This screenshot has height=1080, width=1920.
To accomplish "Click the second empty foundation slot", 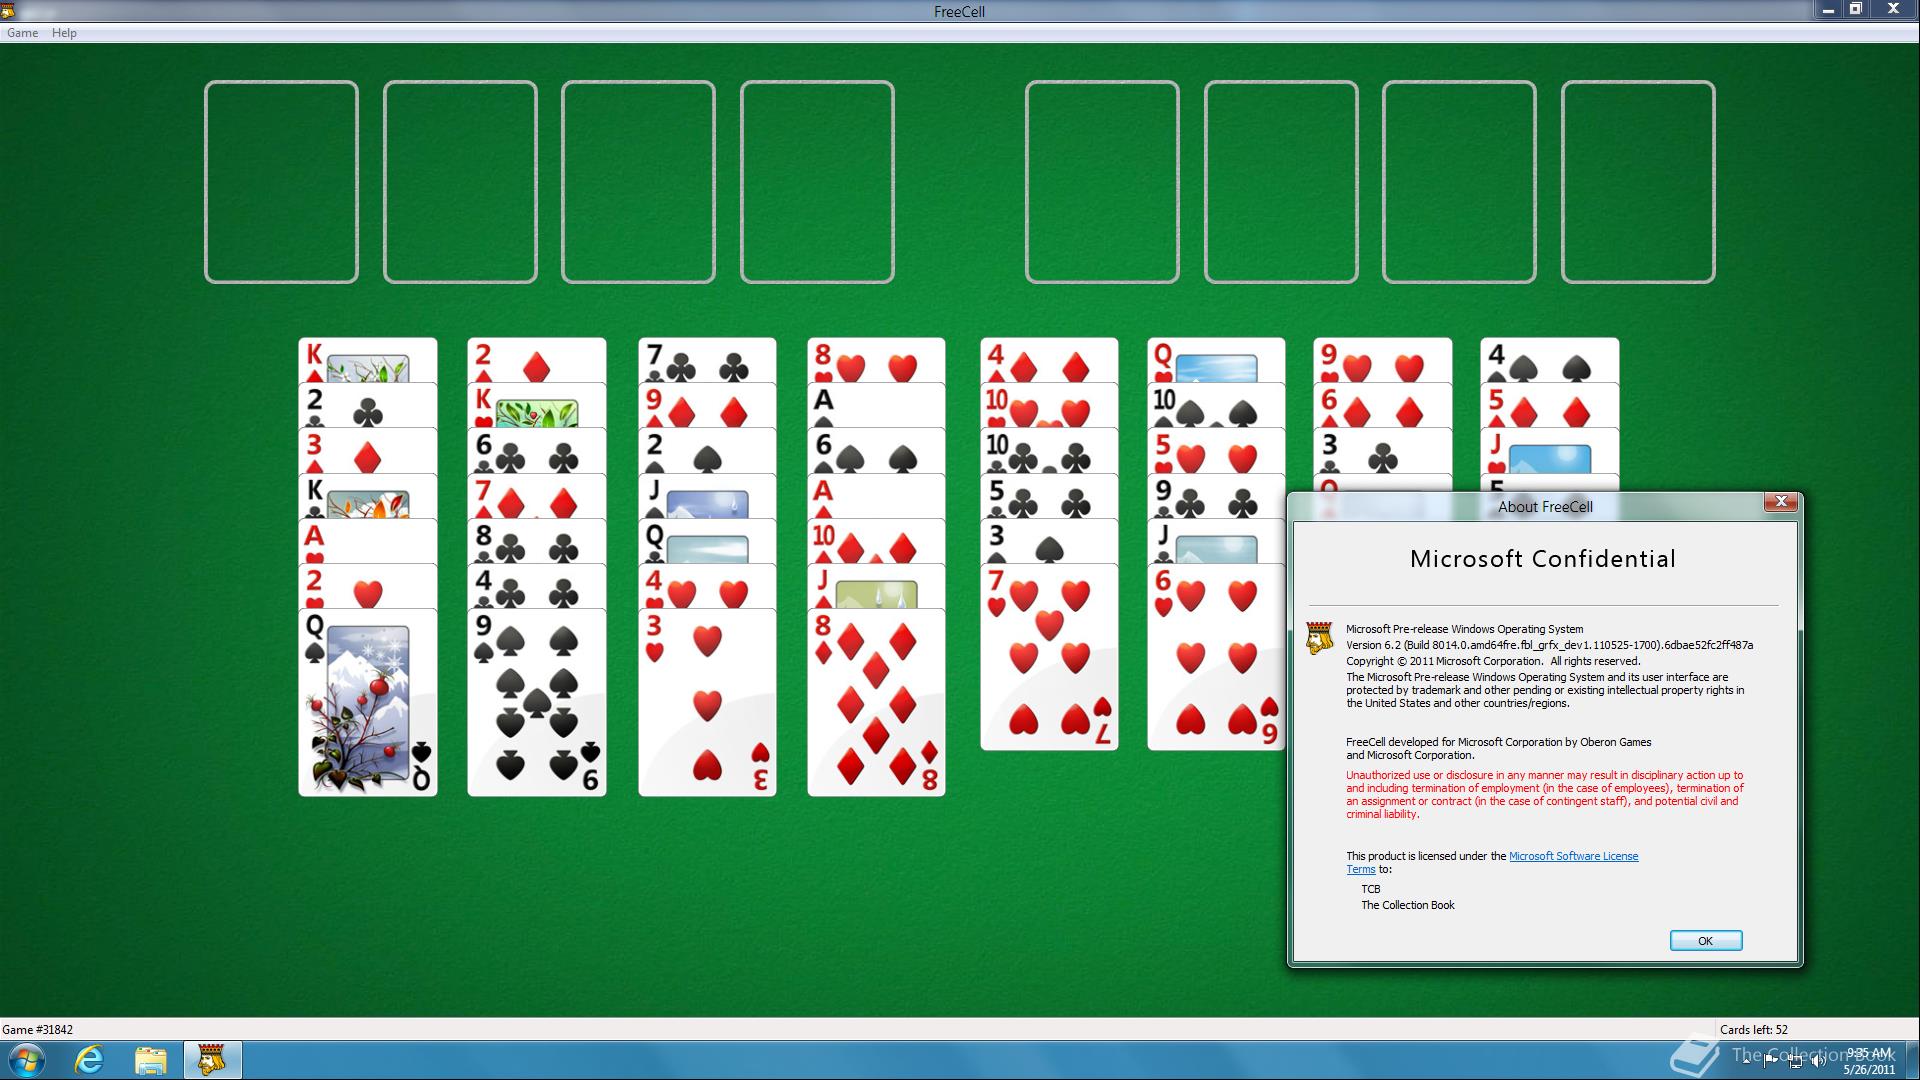I will (x=1281, y=182).
